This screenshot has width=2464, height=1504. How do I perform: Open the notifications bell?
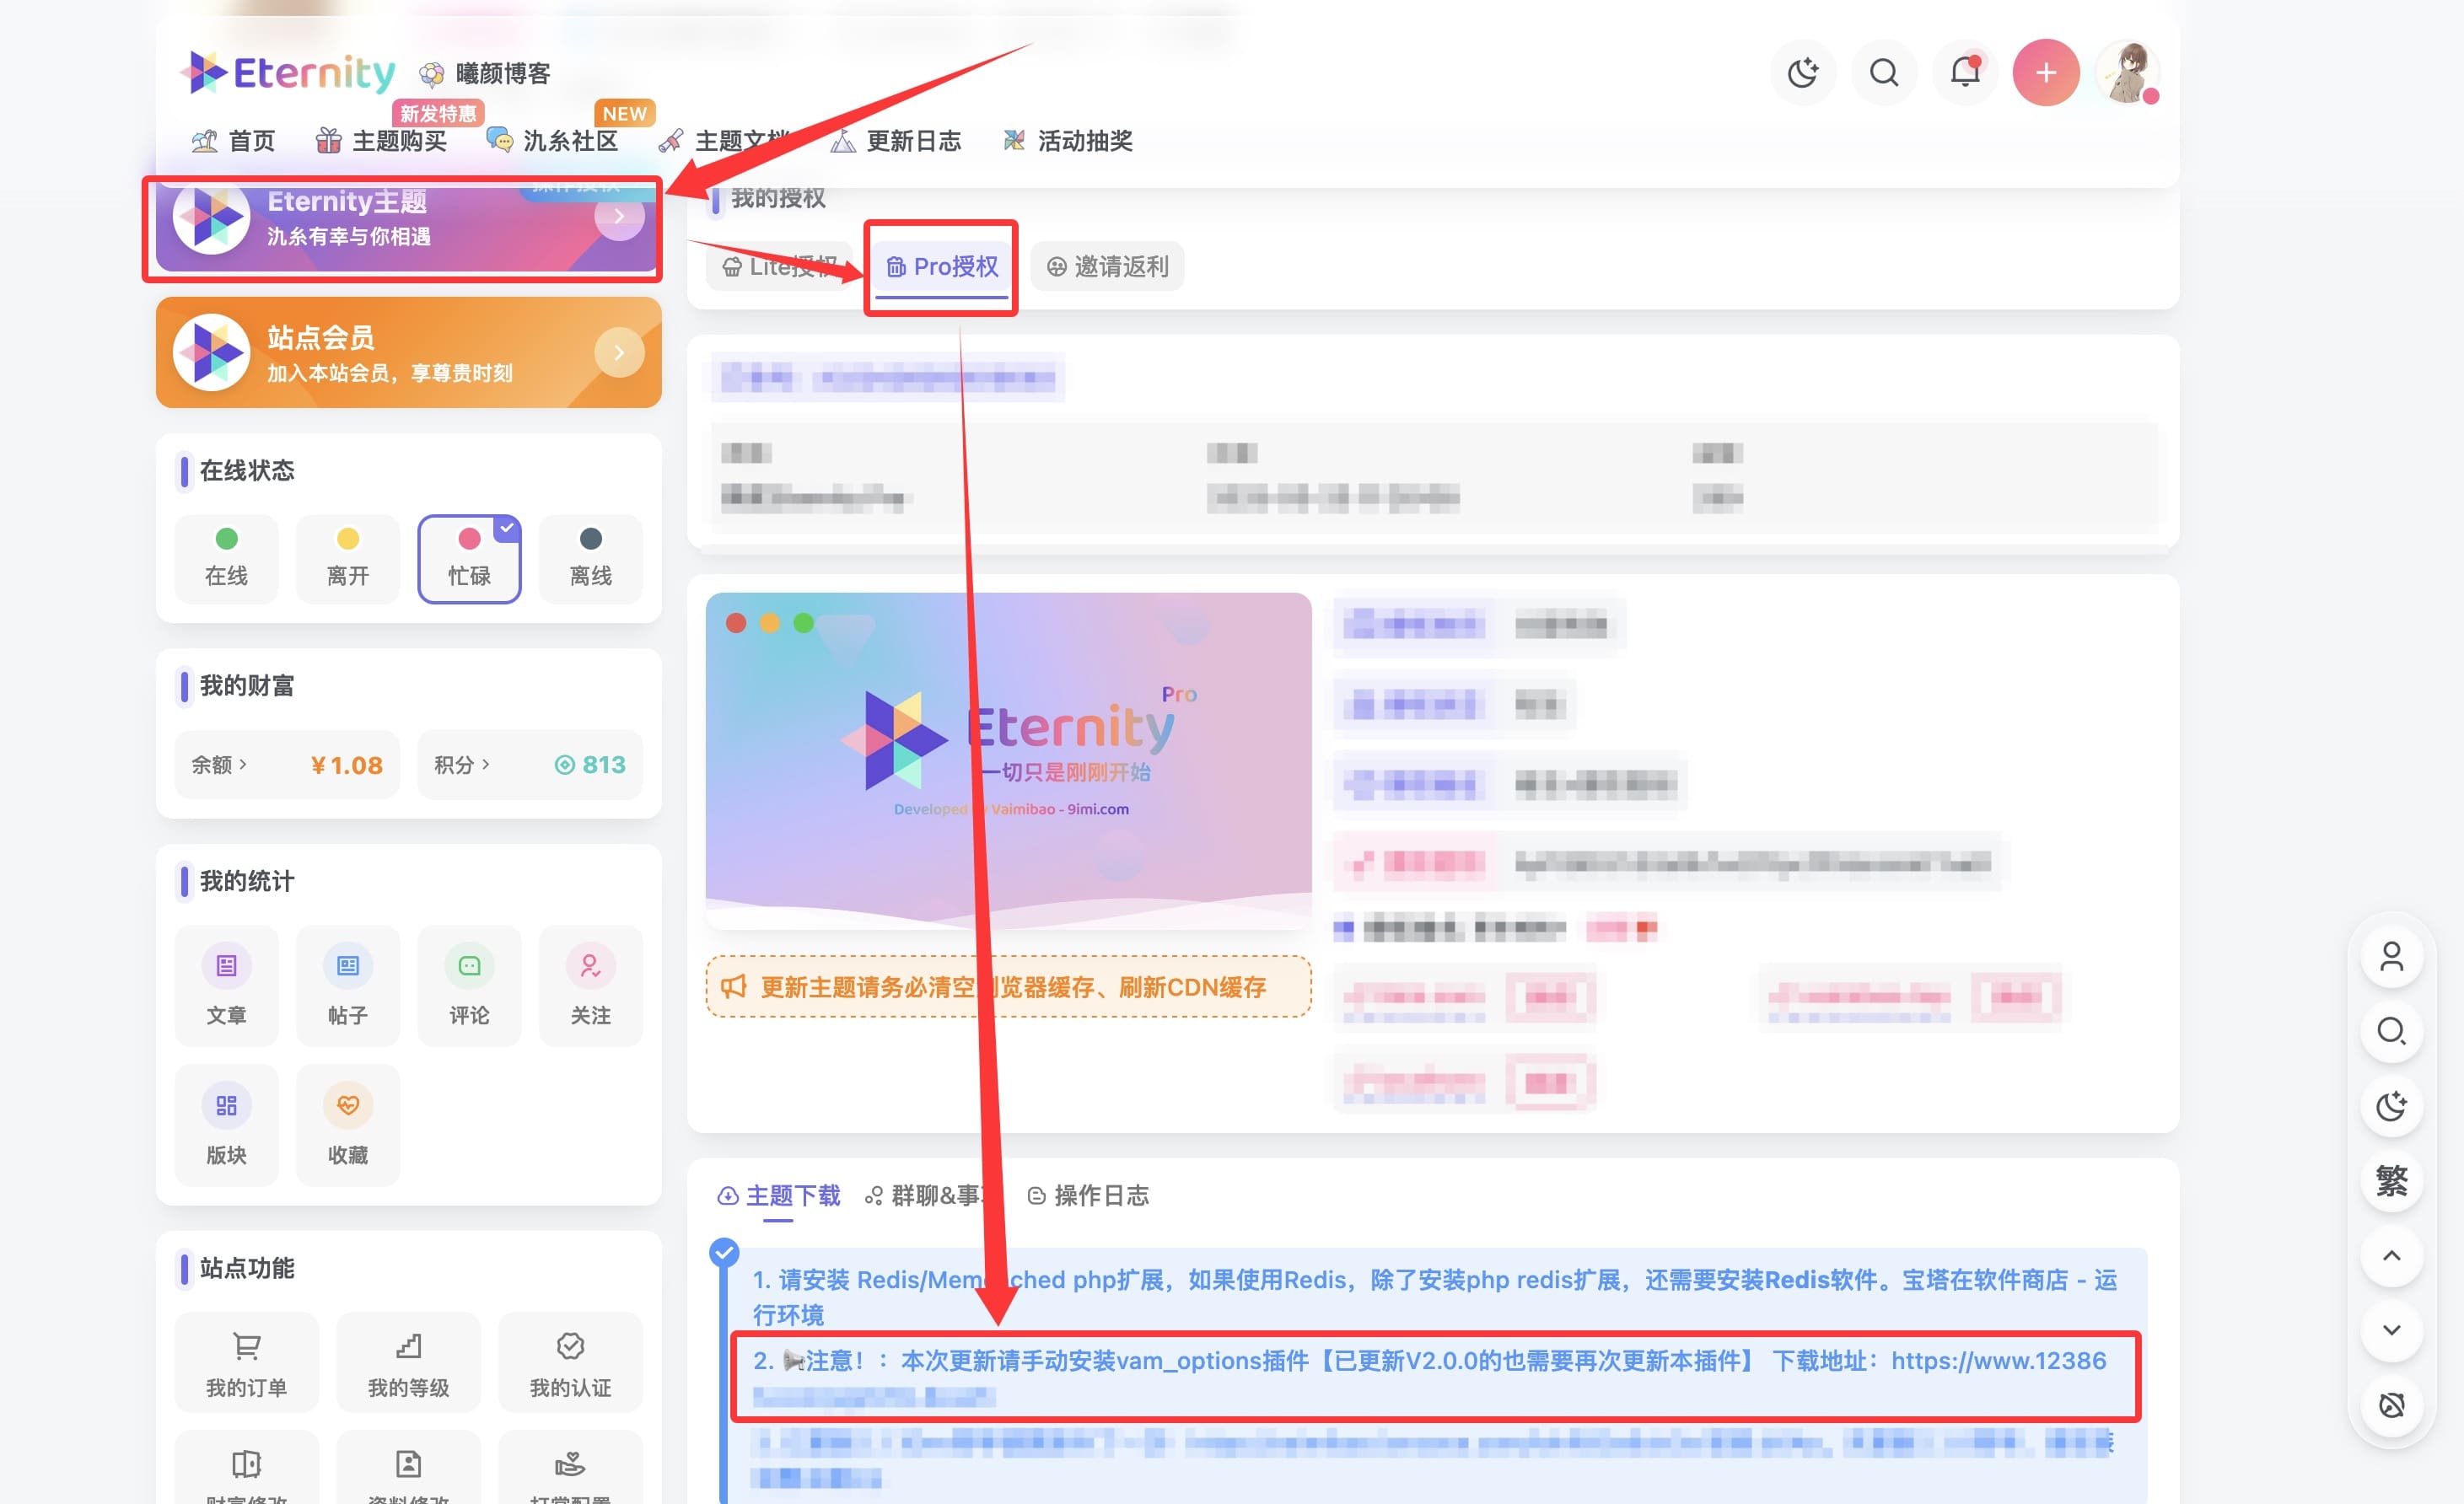click(1965, 72)
